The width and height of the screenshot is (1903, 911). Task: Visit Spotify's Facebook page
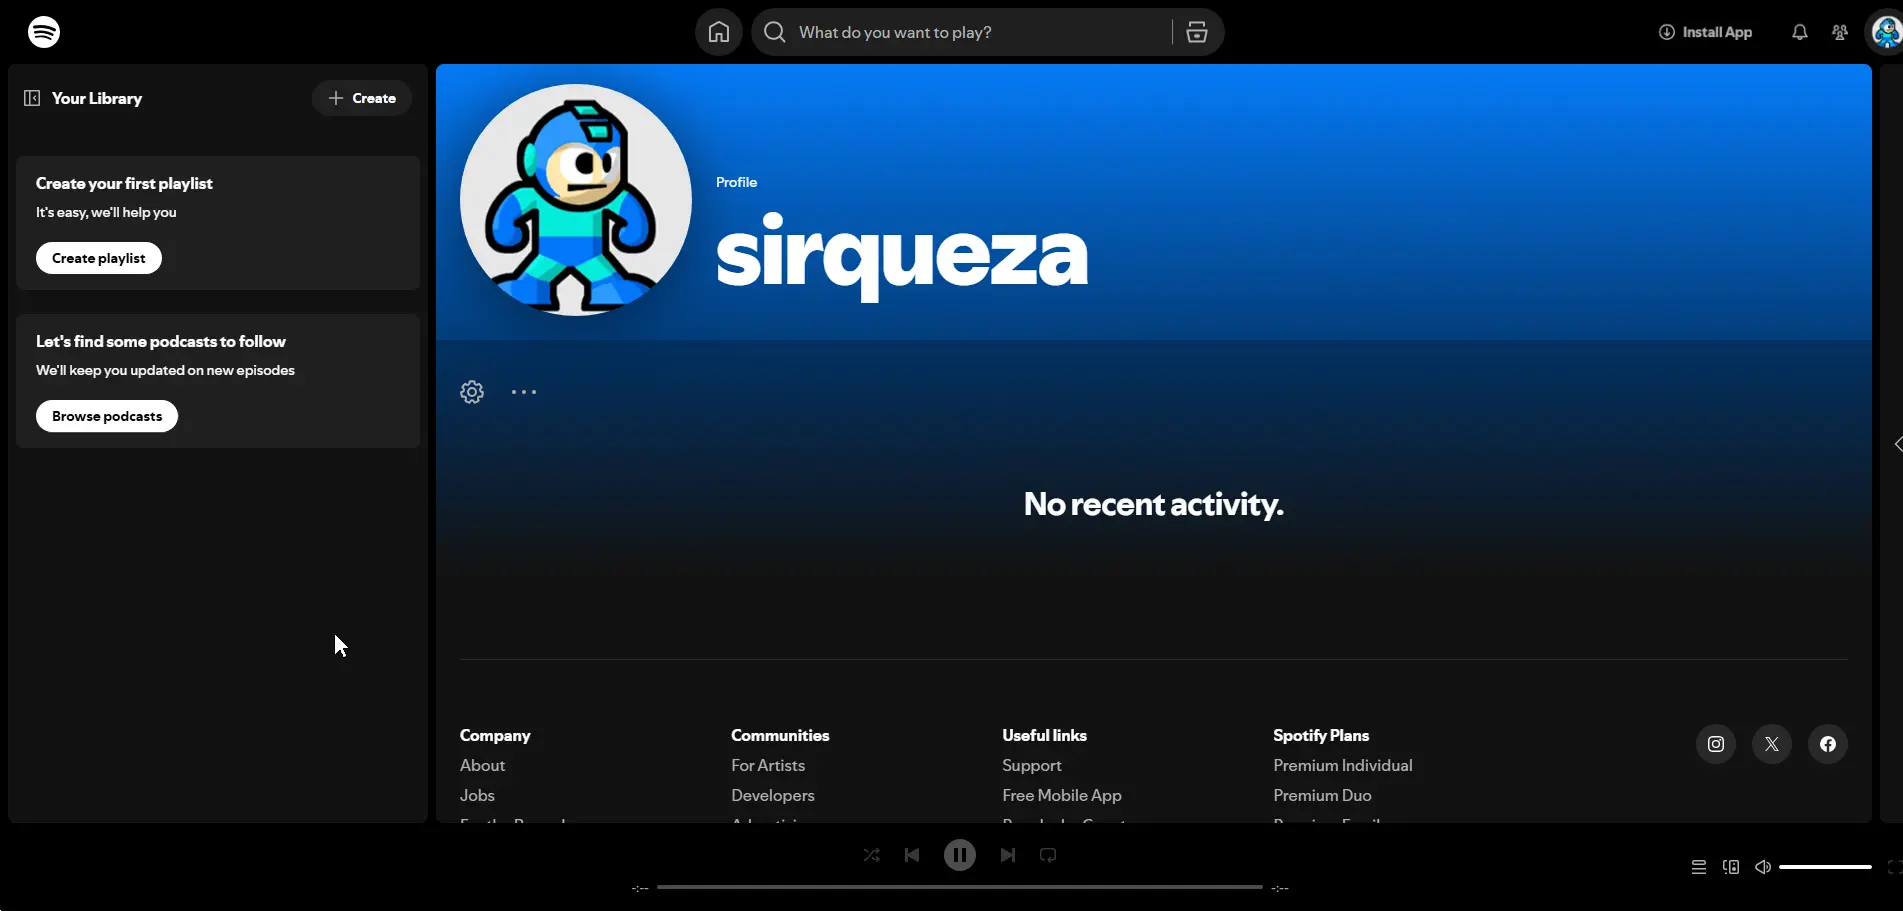tap(1828, 744)
